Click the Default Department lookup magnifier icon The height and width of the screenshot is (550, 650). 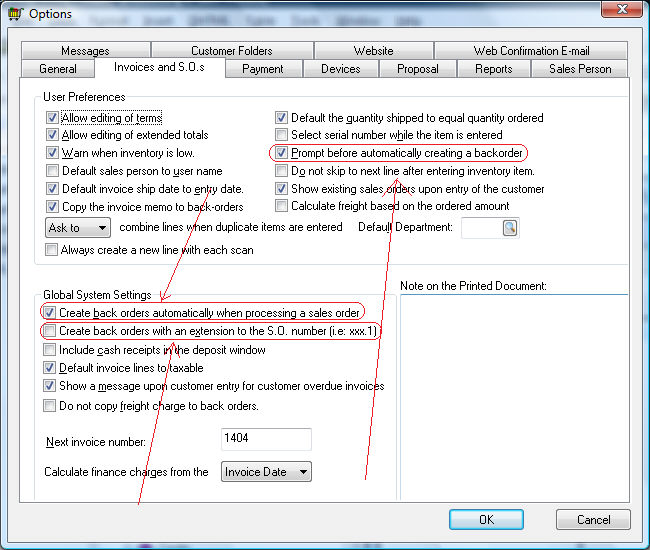coord(509,228)
